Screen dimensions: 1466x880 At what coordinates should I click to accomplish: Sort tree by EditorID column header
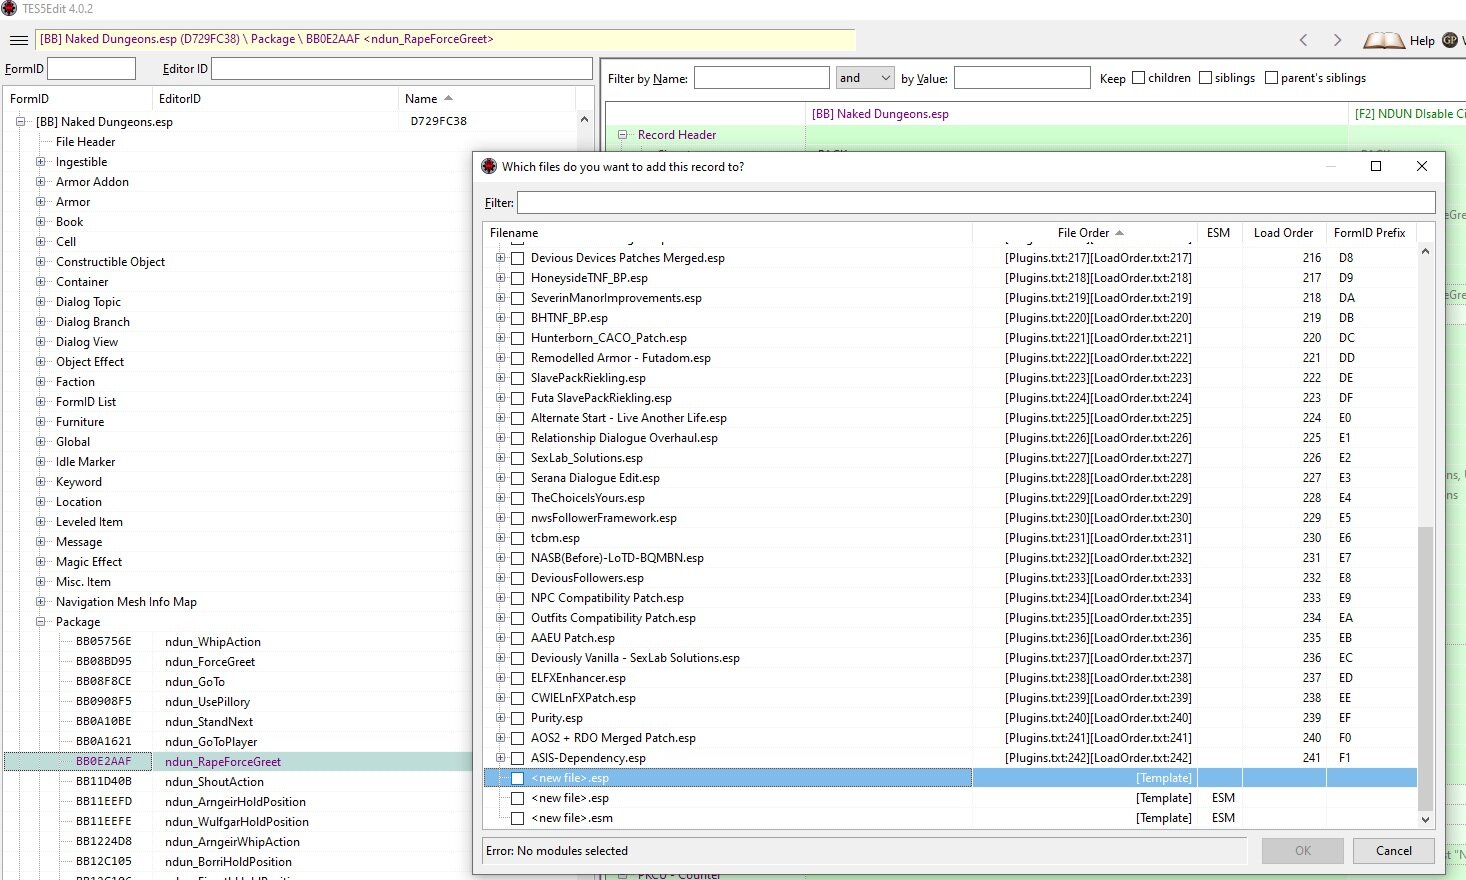click(275, 99)
